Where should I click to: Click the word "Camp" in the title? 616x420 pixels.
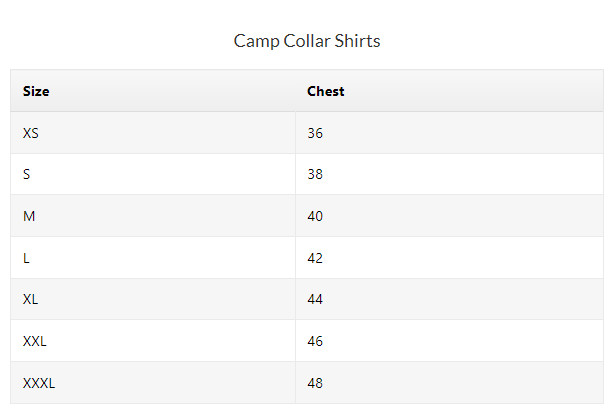tap(255, 41)
